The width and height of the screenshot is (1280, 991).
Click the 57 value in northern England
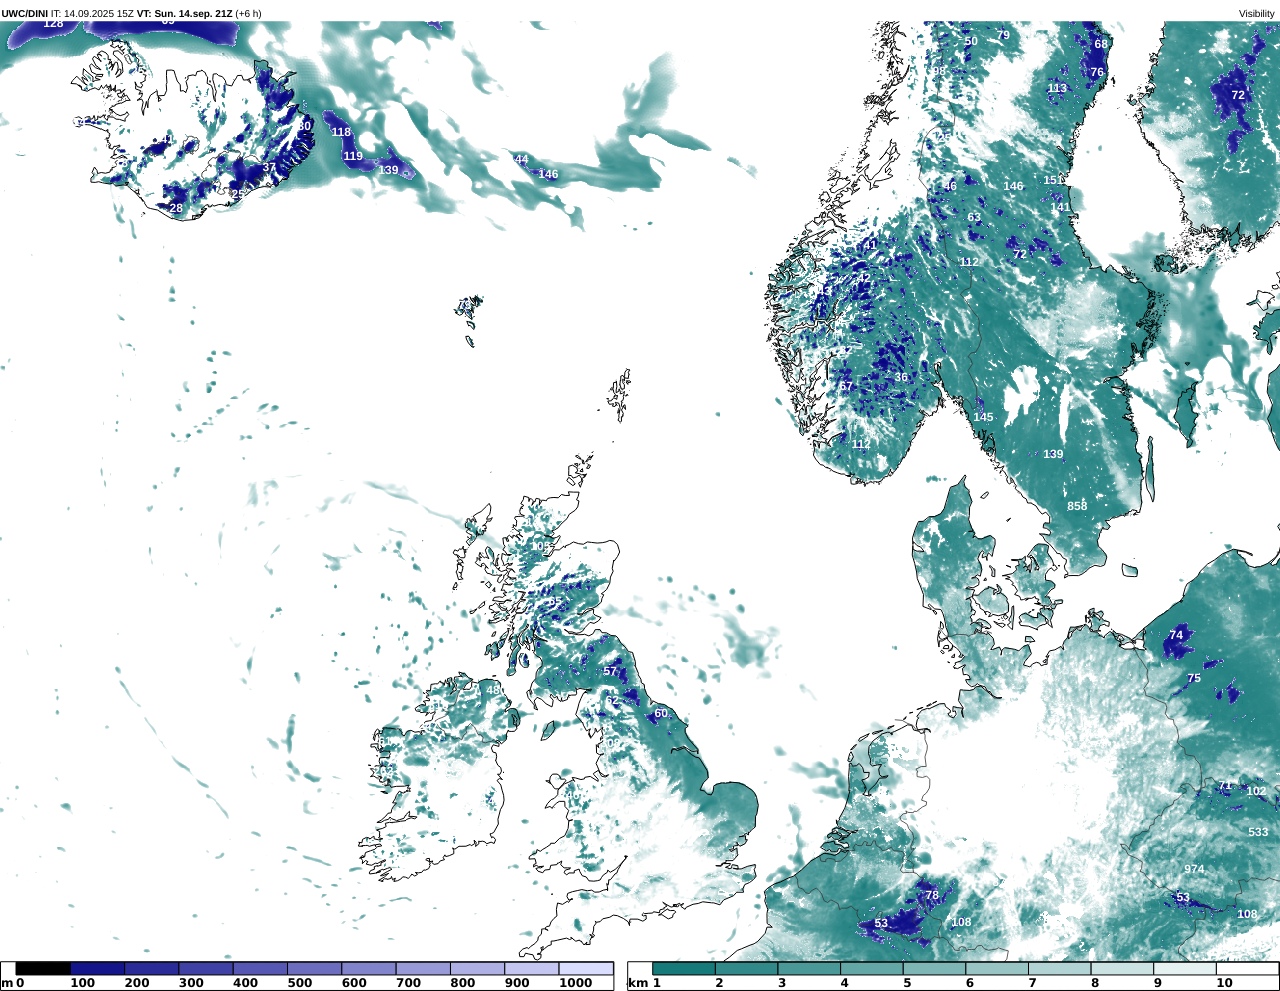[x=610, y=671]
